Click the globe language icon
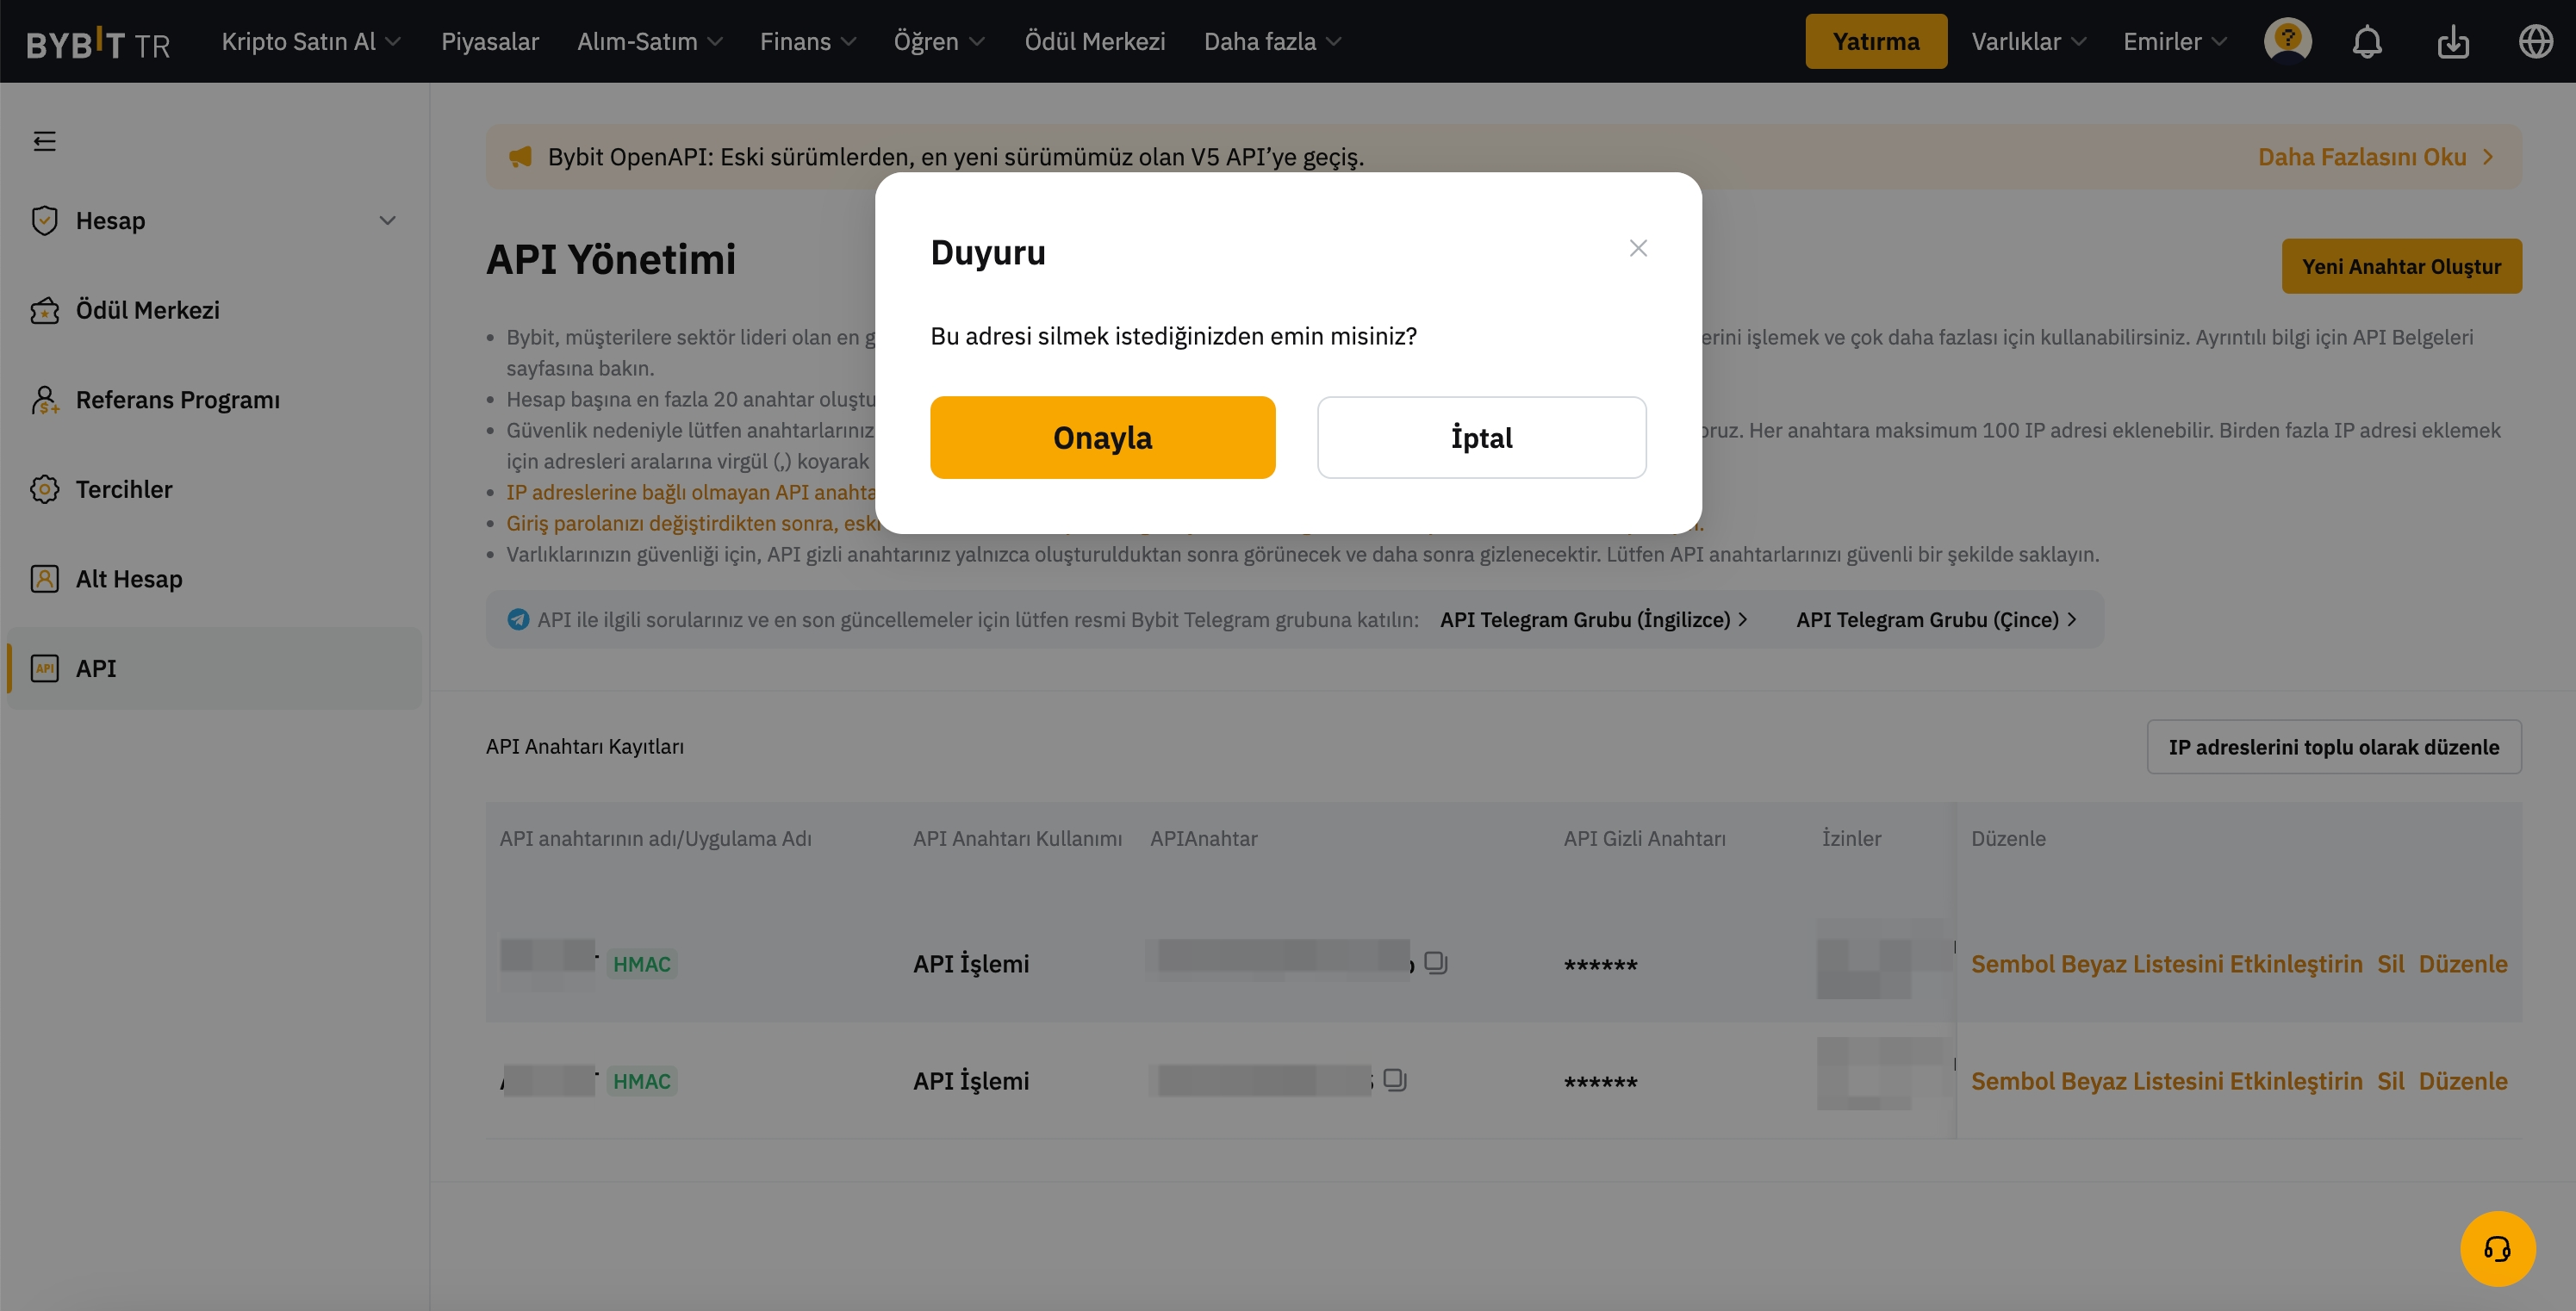The image size is (2576, 1311). pyautogui.click(x=2535, y=42)
